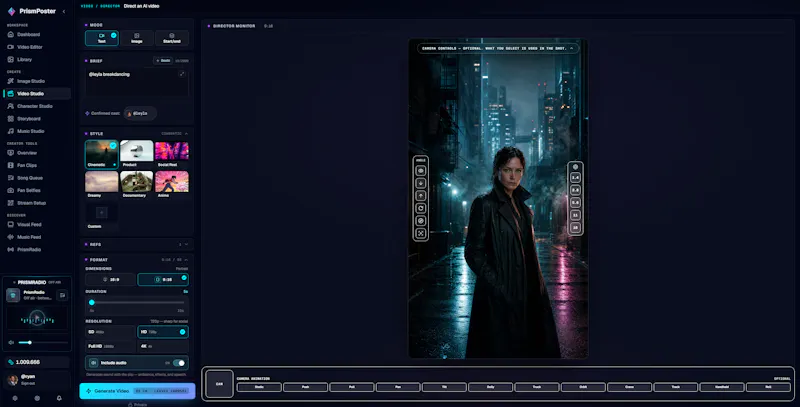Select HD 720p resolution
Screen dimensions: 800x407
pos(163,332)
